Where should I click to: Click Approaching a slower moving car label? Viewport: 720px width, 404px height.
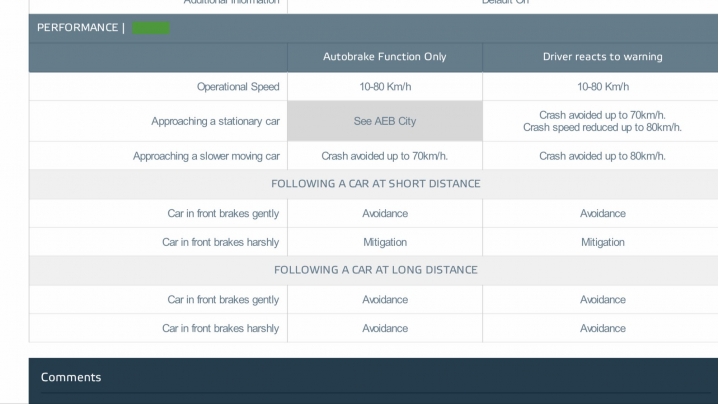(x=206, y=156)
